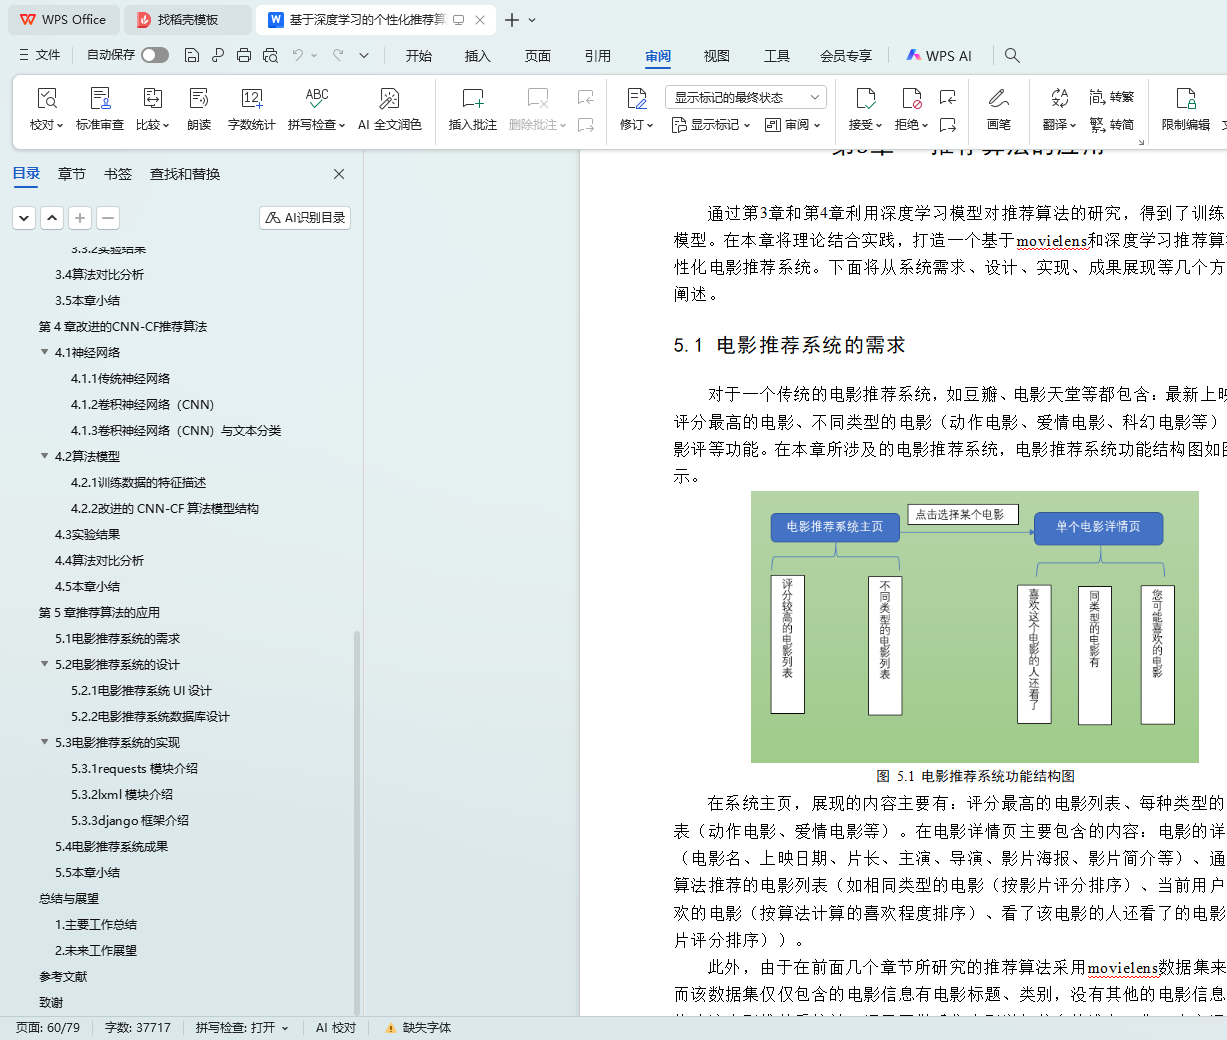Screen dimensions: 1227x1040
Task: Open the 书签 tab in navigation pane
Action: [x=117, y=174]
